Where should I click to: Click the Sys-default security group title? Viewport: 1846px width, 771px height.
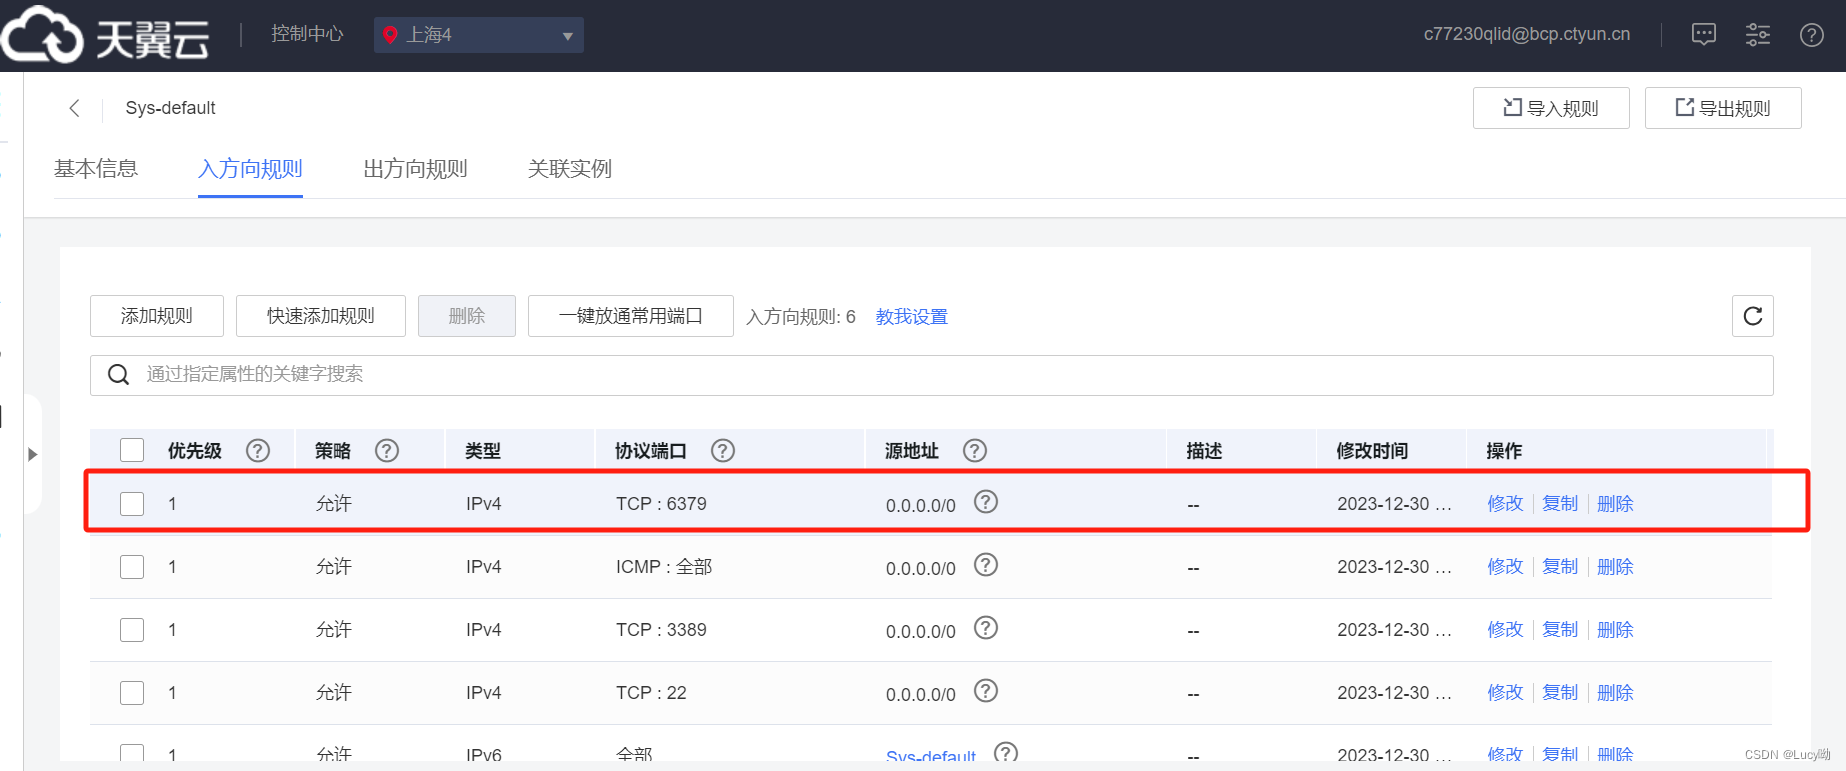pos(170,108)
